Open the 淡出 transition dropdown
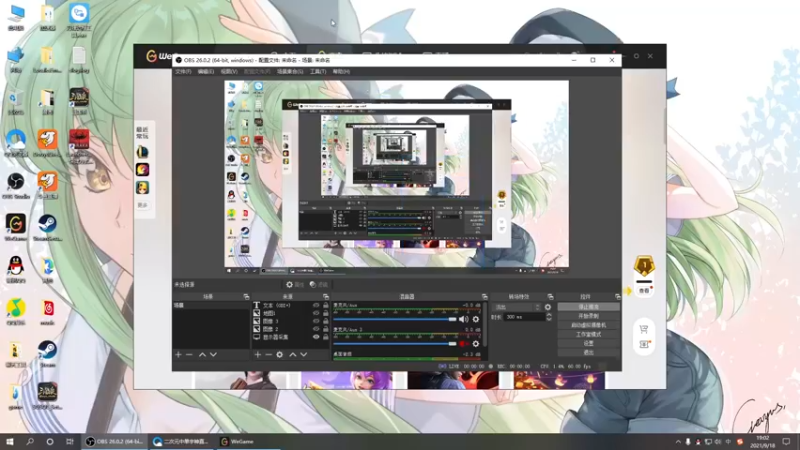The image size is (800, 450). coord(516,307)
